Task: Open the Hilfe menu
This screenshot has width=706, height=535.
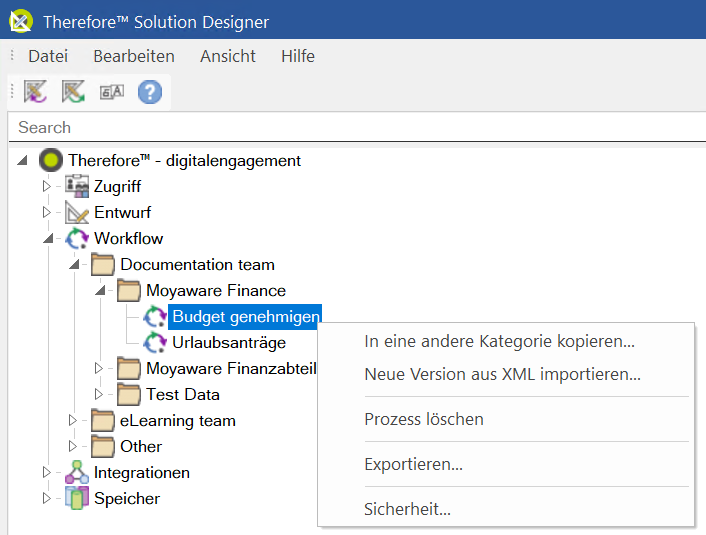Action: 298,56
